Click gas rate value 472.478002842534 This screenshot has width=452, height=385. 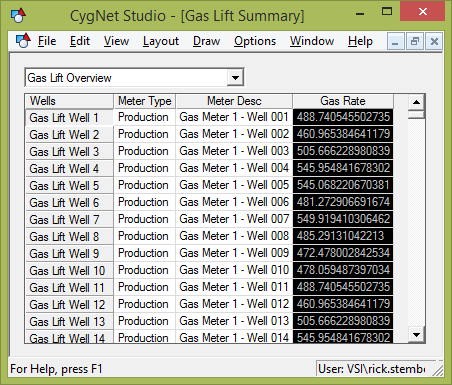pos(343,253)
